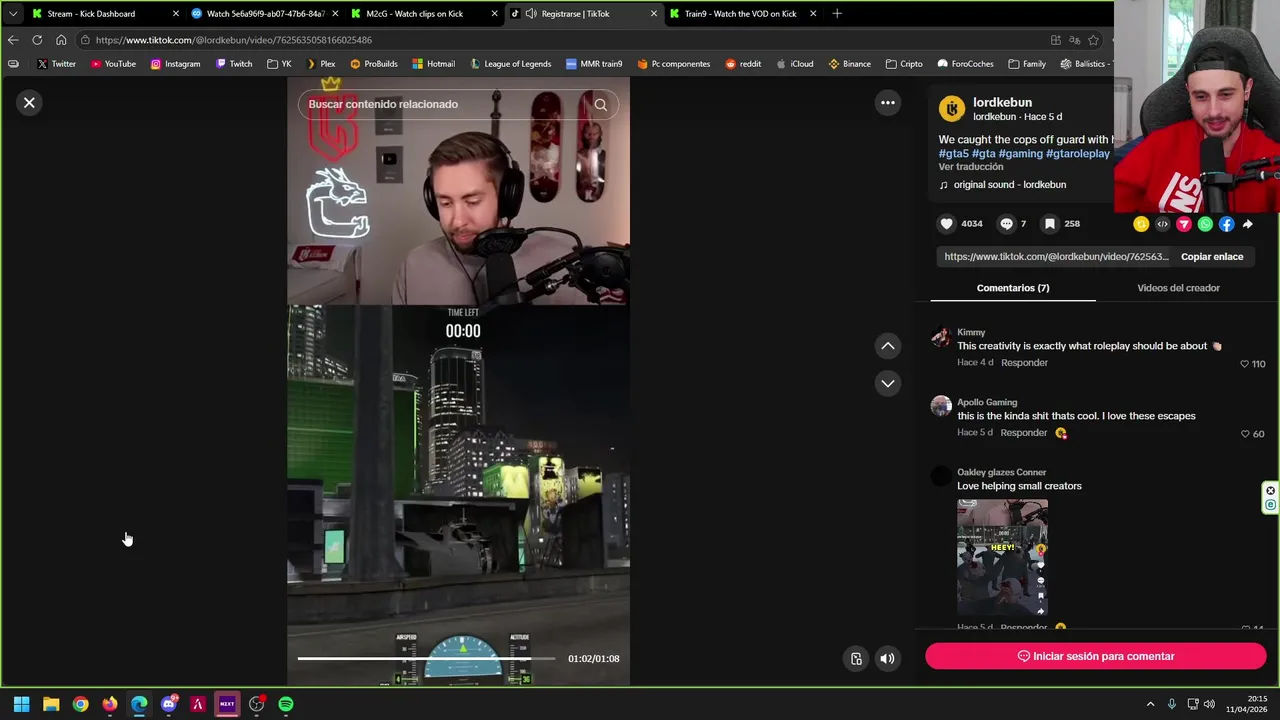Open the reddit bookmark

tap(743, 64)
